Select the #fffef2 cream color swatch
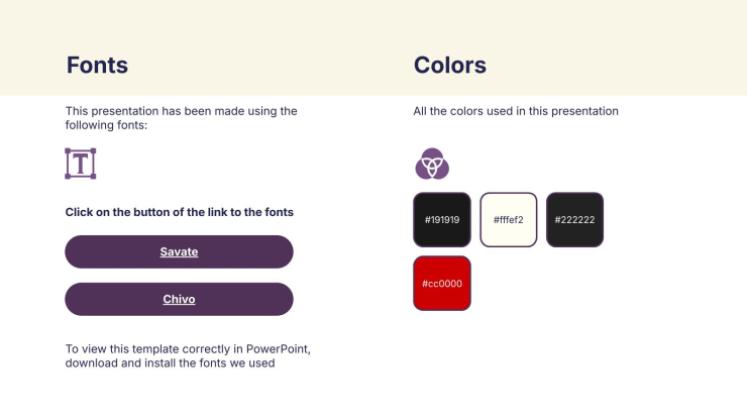This screenshot has height=420, width=747. (x=509, y=219)
